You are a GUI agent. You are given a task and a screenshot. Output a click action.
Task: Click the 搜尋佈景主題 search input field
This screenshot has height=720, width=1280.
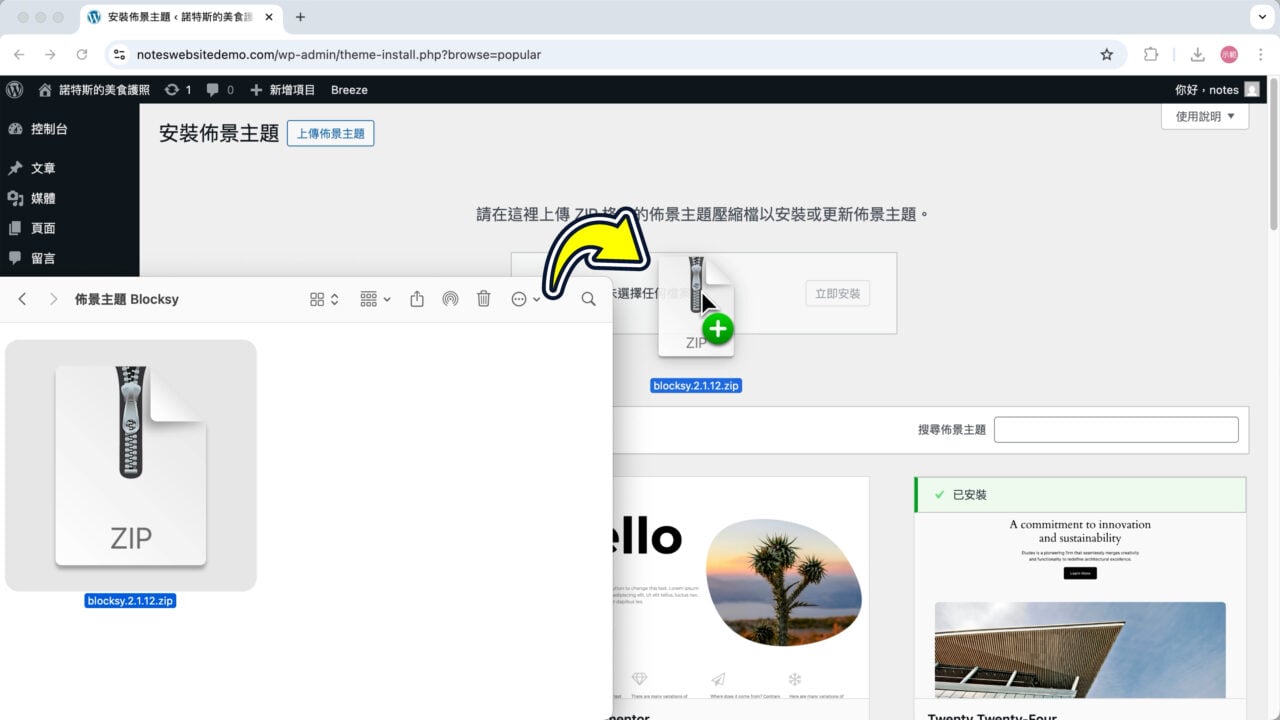pos(1115,429)
